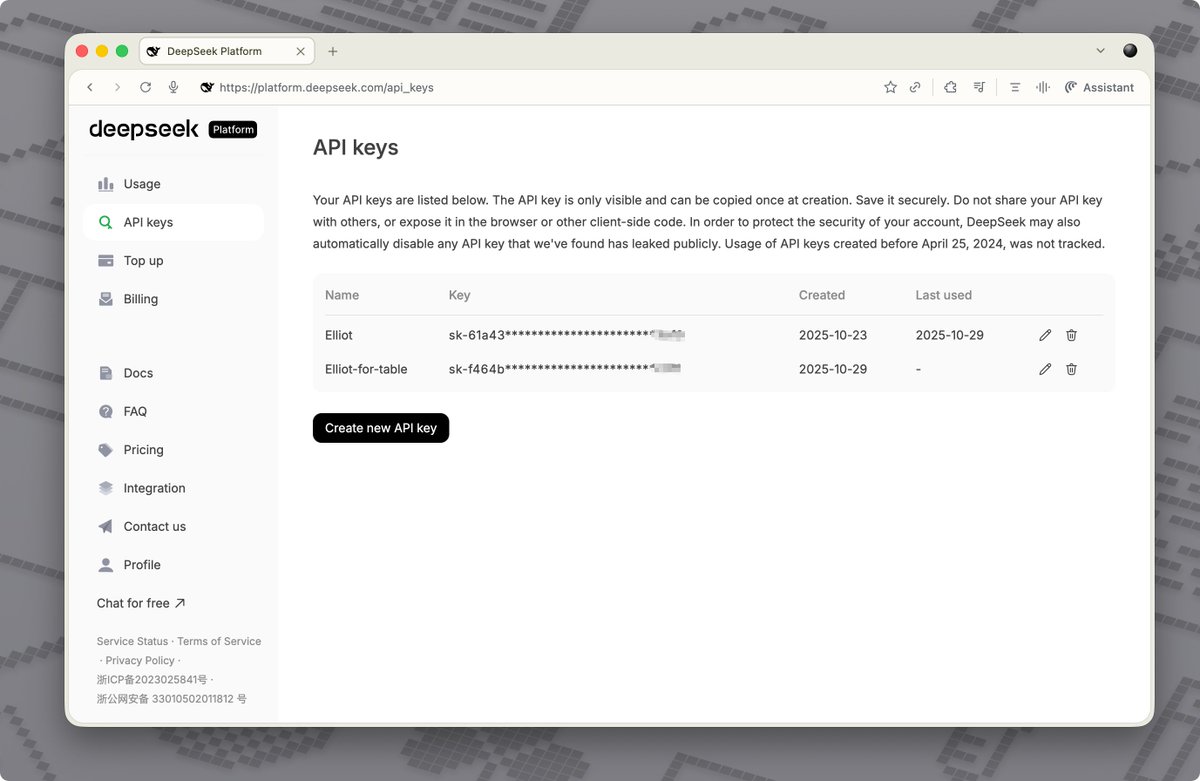This screenshot has width=1200, height=781.
Task: Click the reader lines icon in toolbar
Action: [1015, 87]
